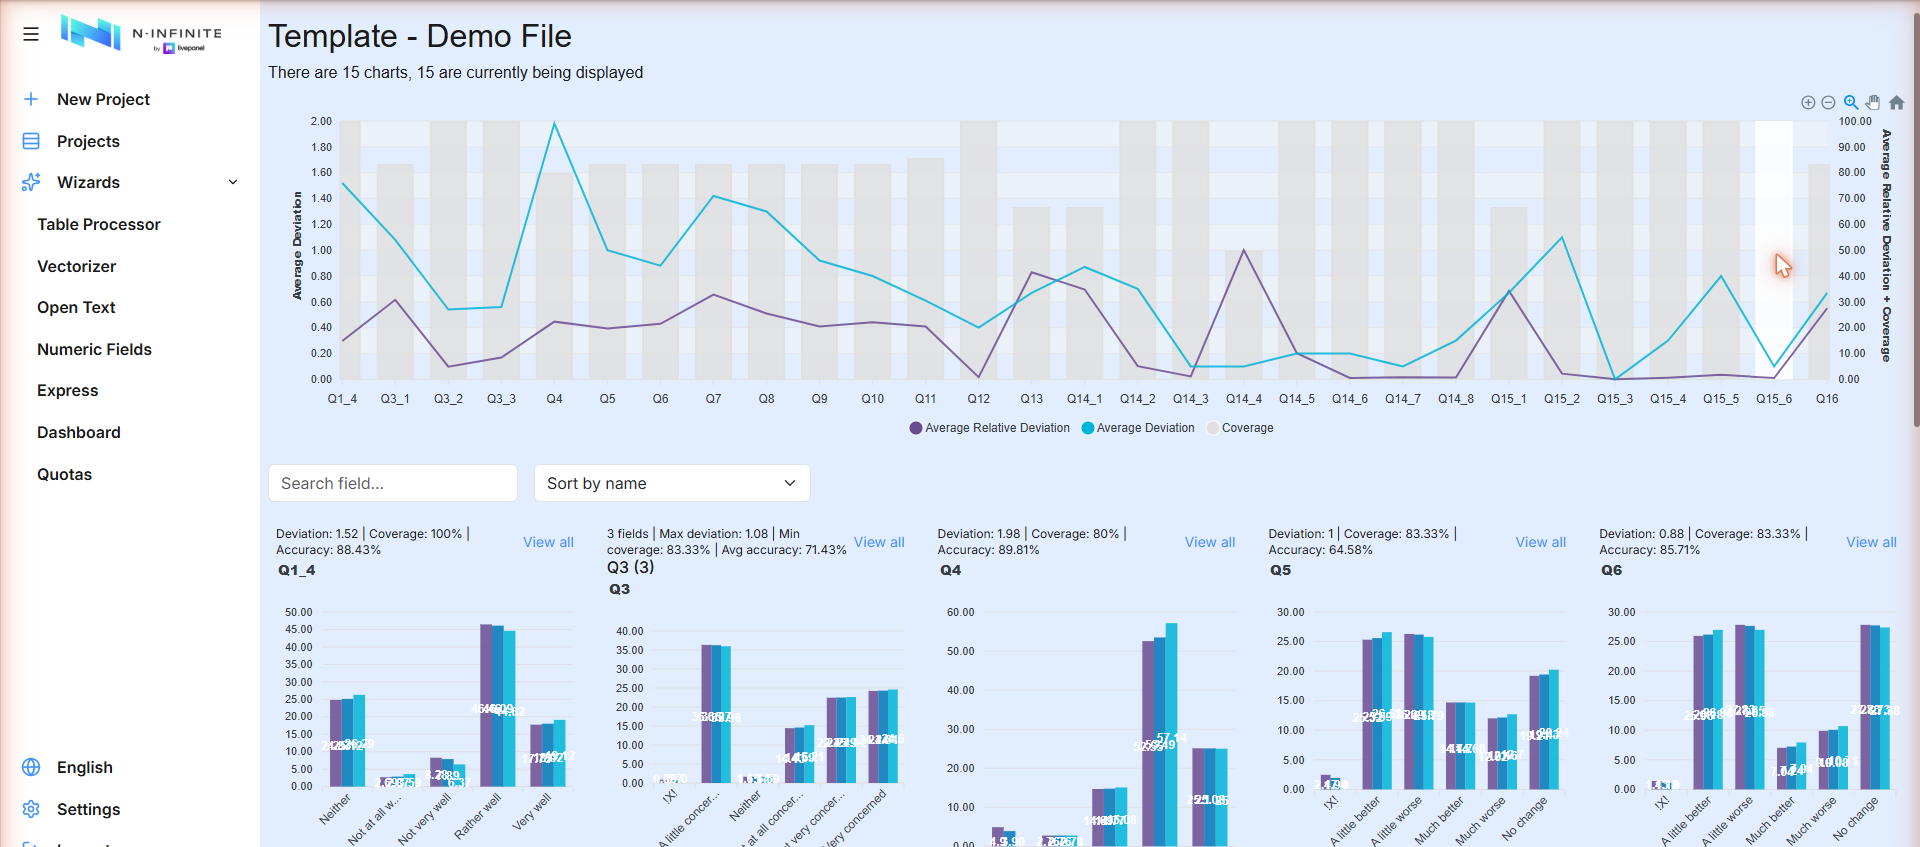Viewport: 1920px width, 847px height.
Task: Click the 15 charts displayed status text
Action: (456, 72)
